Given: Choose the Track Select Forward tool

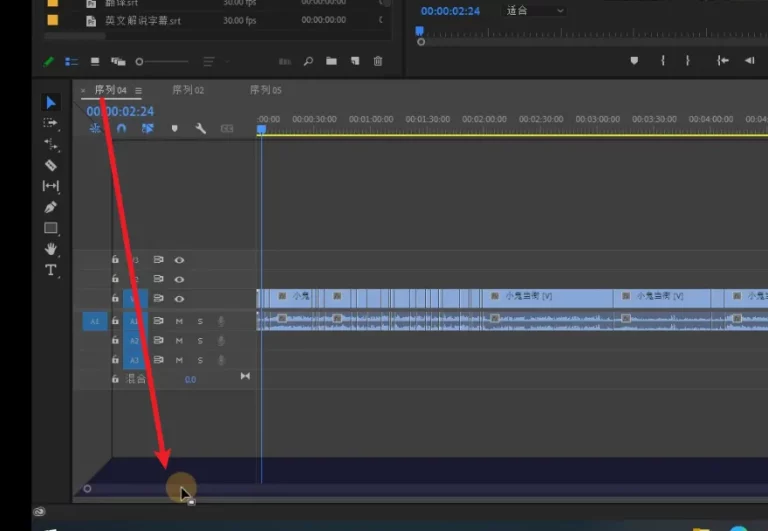Looking at the screenshot, I should pyautogui.click(x=51, y=123).
